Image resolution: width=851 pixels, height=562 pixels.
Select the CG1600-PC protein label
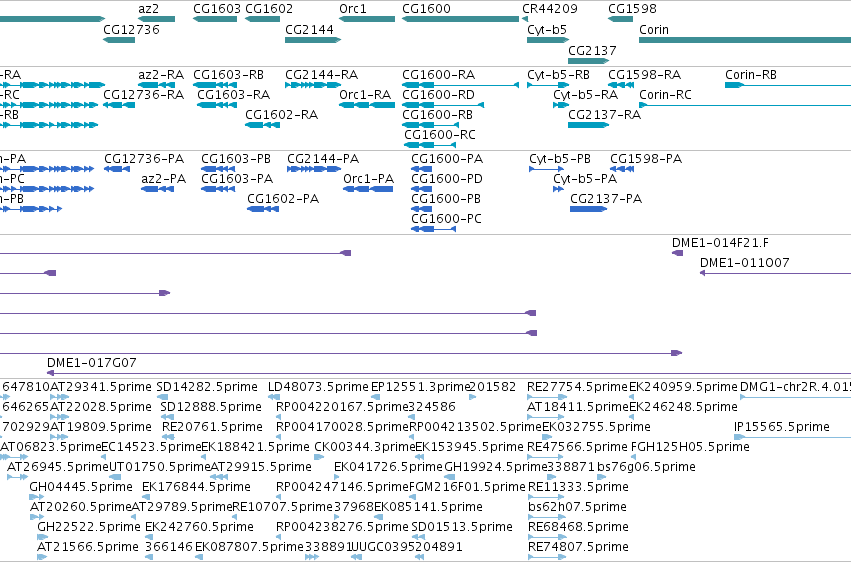[447, 219]
